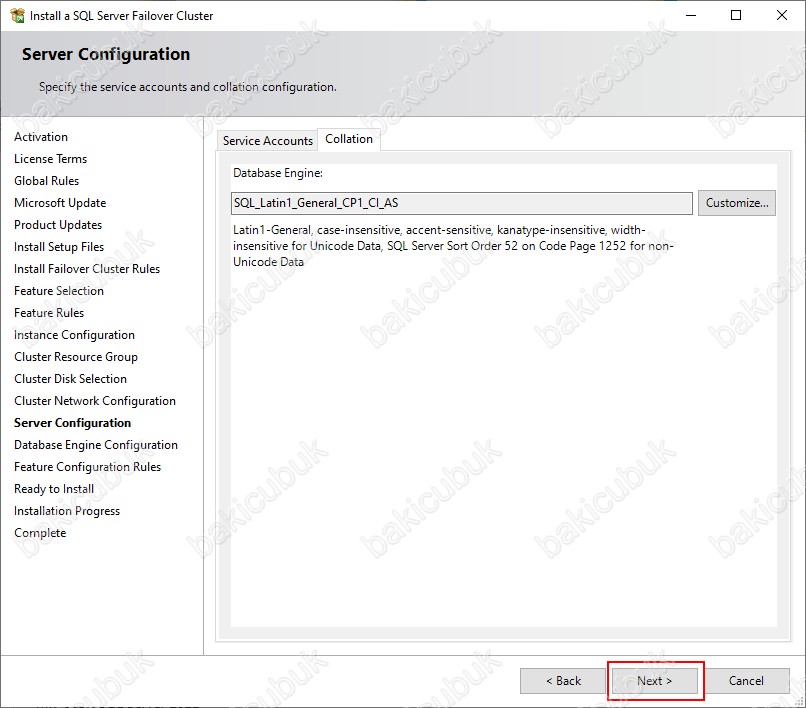The height and width of the screenshot is (708, 806).
Task: Cancel the failover cluster installation
Action: [746, 681]
